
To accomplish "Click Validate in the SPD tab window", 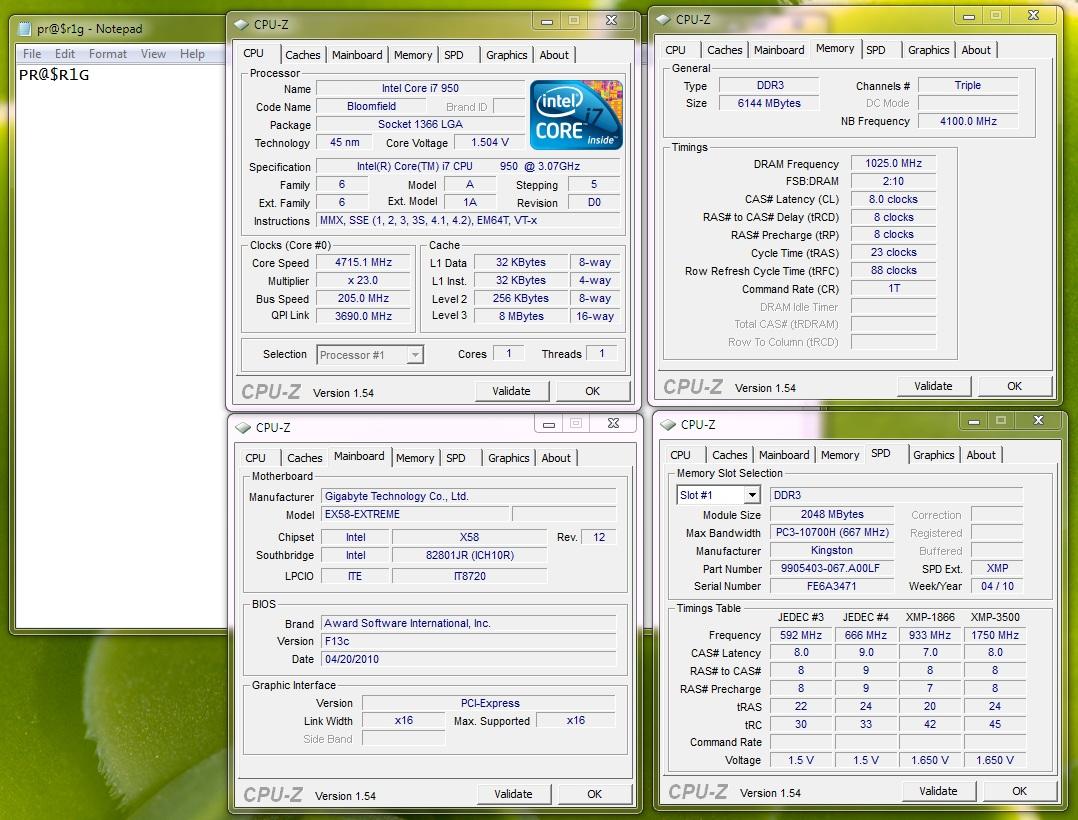I will click(938, 791).
